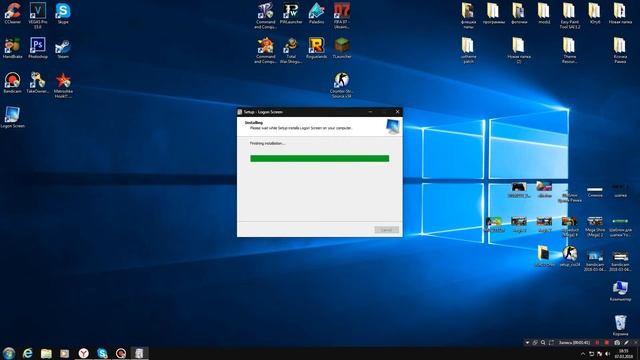Select the Matreshka red star icon
Screen dimensions: 640x360
pyautogui.click(x=63, y=85)
